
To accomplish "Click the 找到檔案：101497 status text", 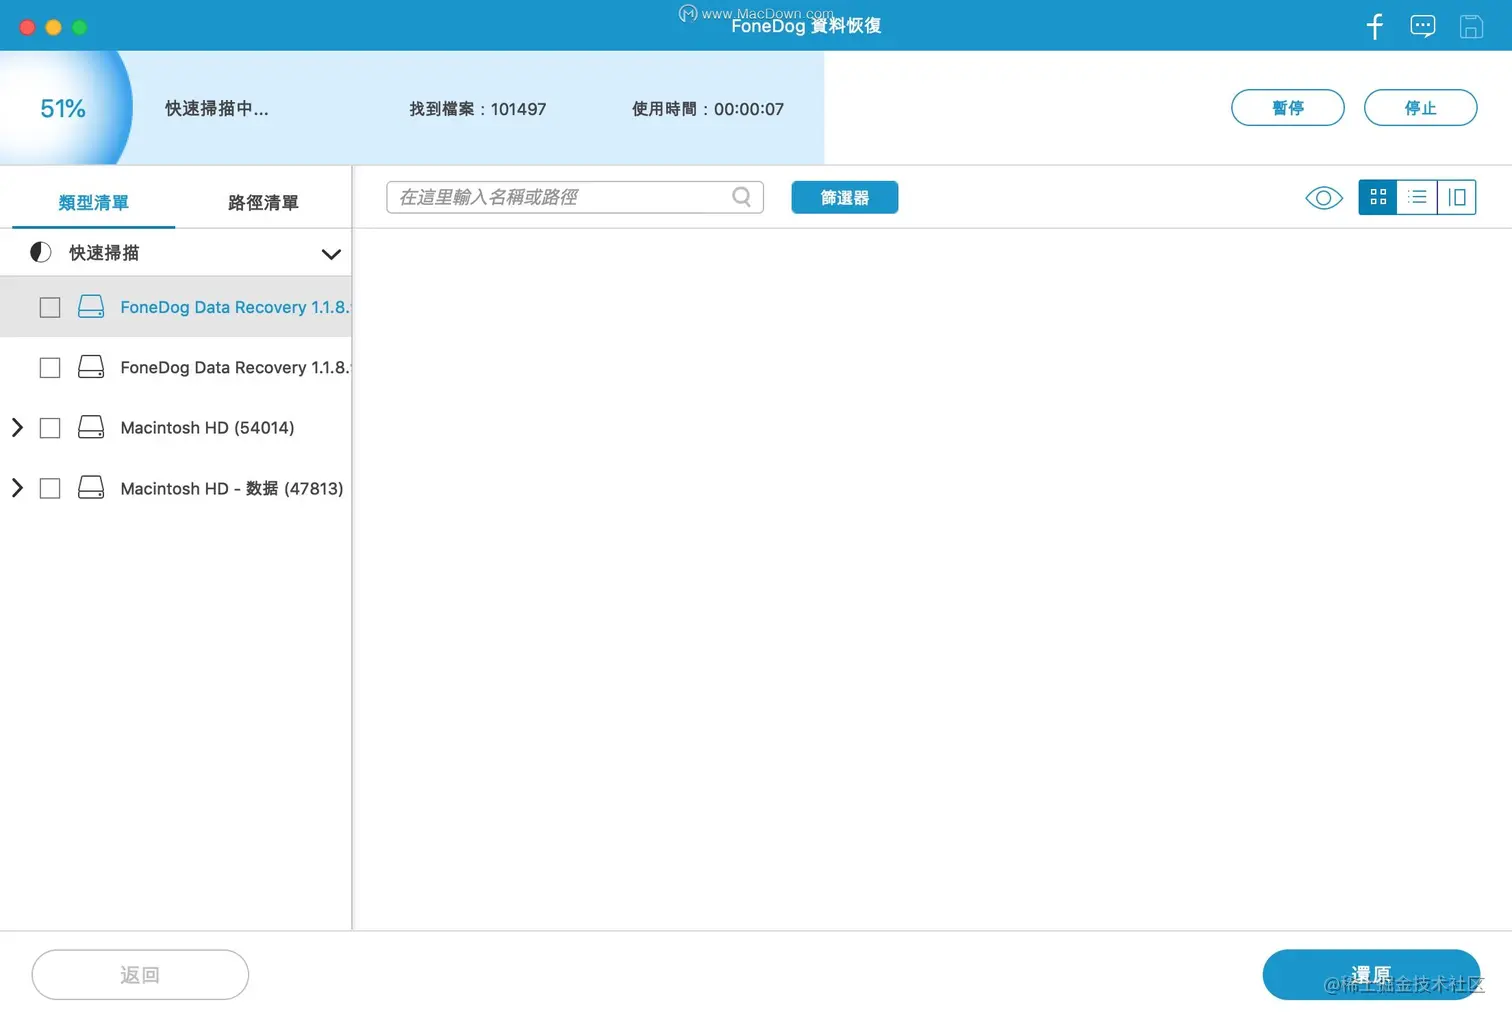I will tap(478, 109).
